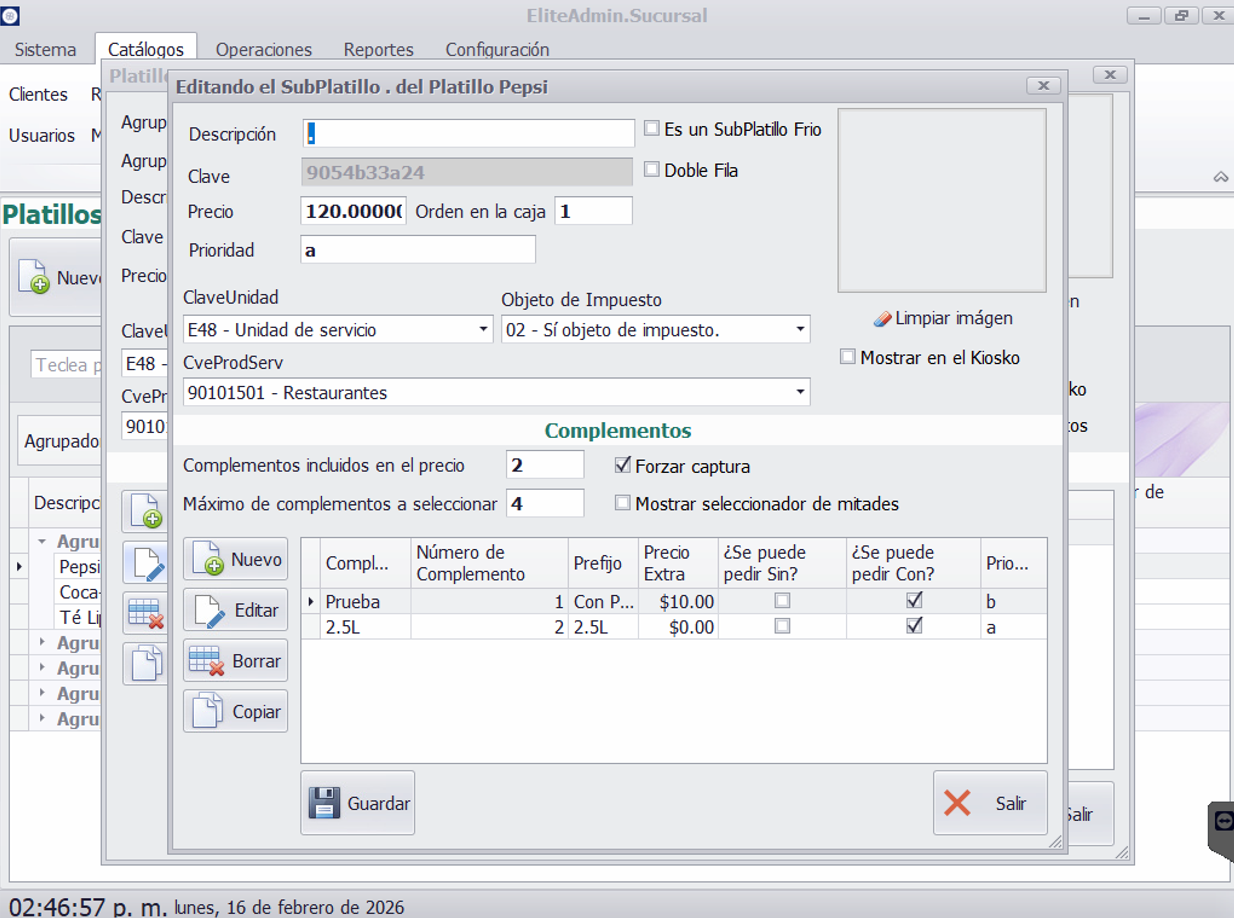Click the Nuevo complemento icon
The height and width of the screenshot is (918, 1234).
click(x=208, y=559)
